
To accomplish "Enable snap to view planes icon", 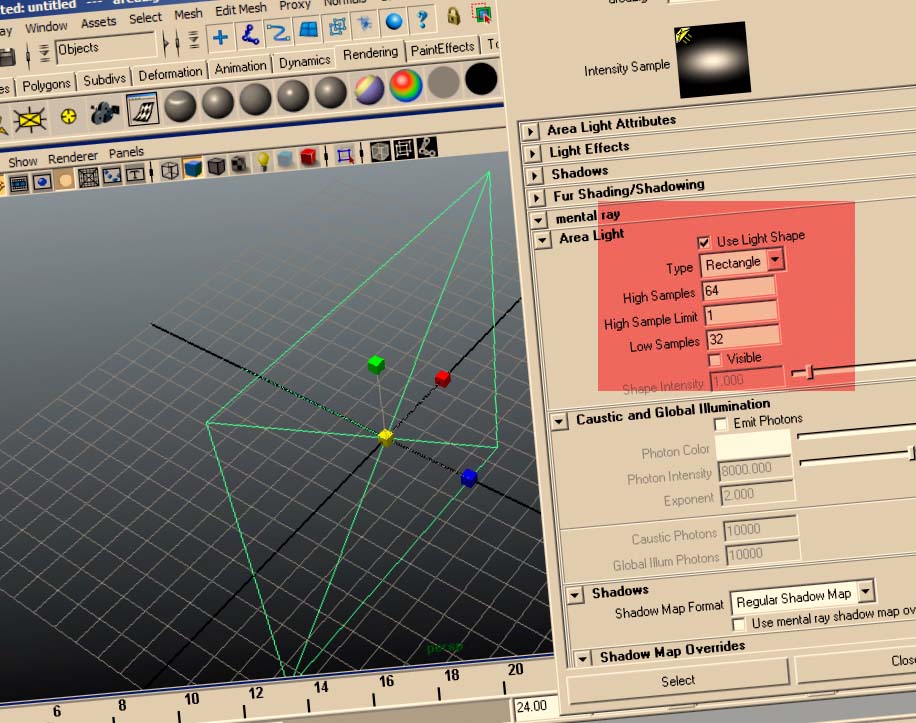I will pos(308,29).
